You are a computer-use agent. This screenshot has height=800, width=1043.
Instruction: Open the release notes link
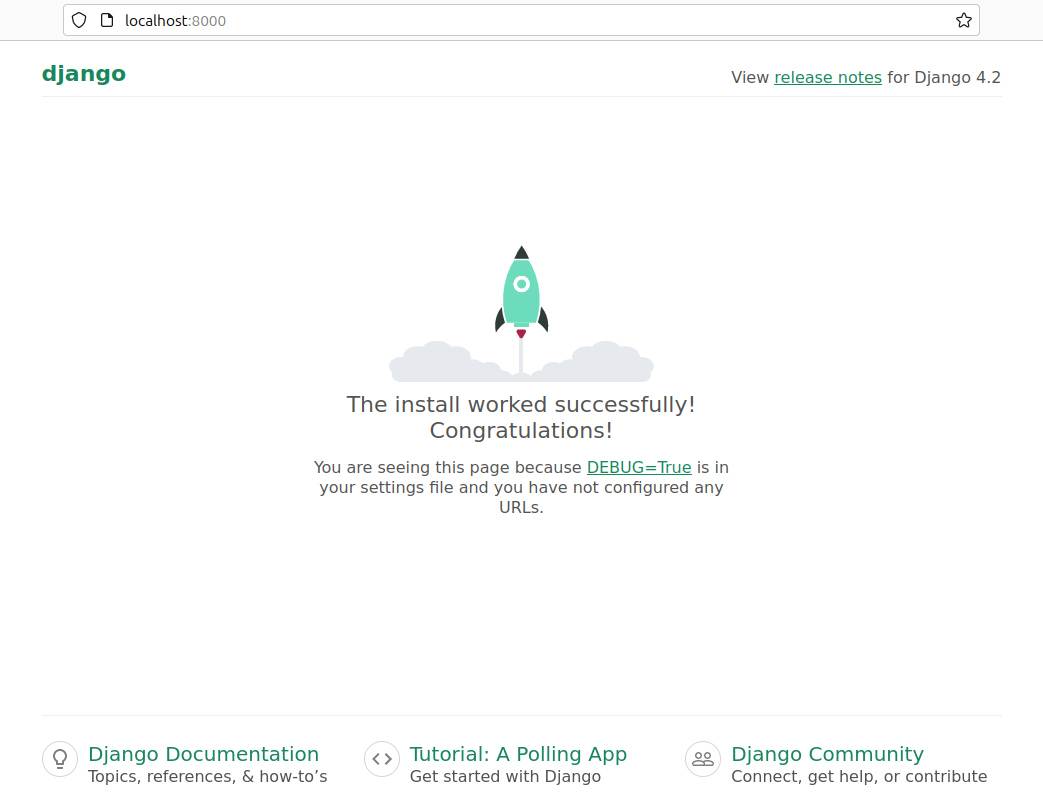pos(827,77)
